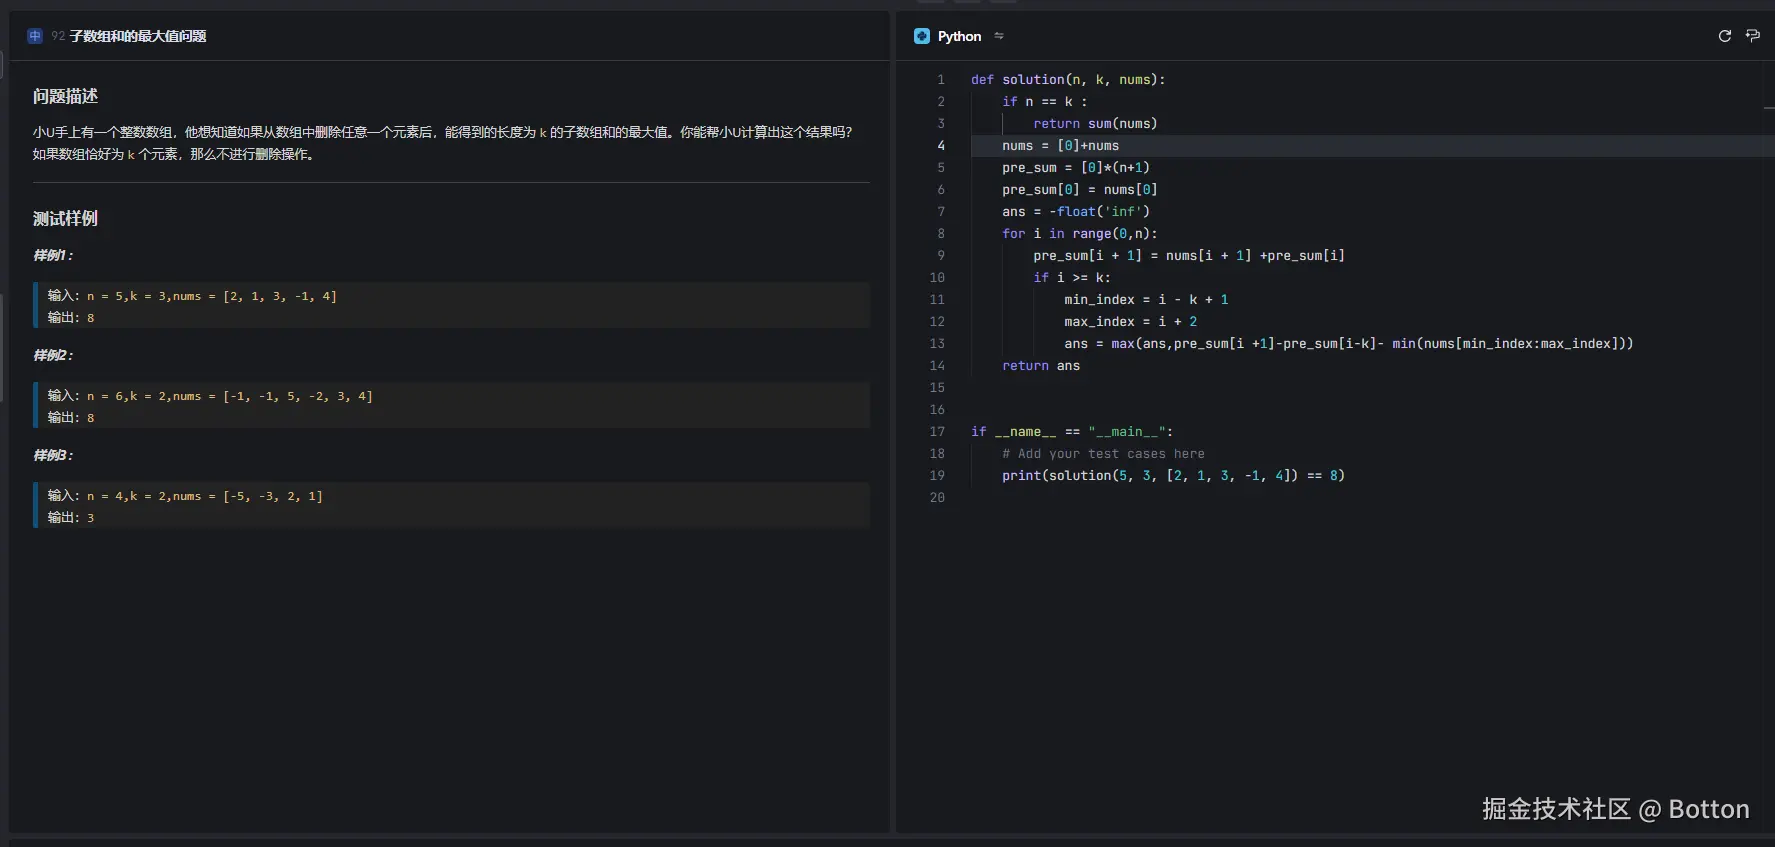This screenshot has width=1775, height=847.
Task: Click the 问题描述 heading
Action: tap(65, 96)
